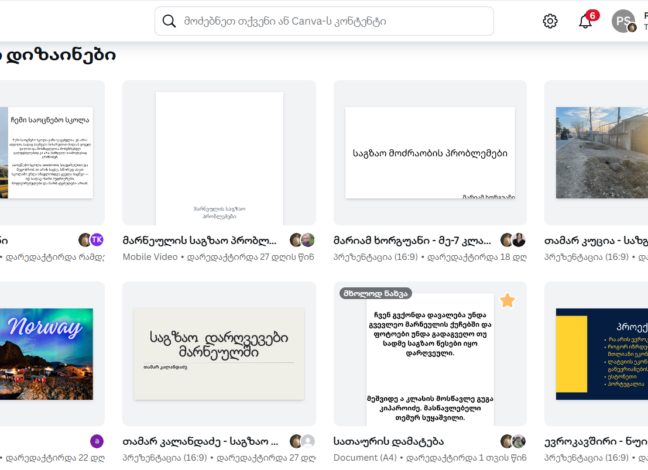Open the Norway design thumbnail
Image resolution: width=648 pixels, height=470 pixels.
coord(46,354)
